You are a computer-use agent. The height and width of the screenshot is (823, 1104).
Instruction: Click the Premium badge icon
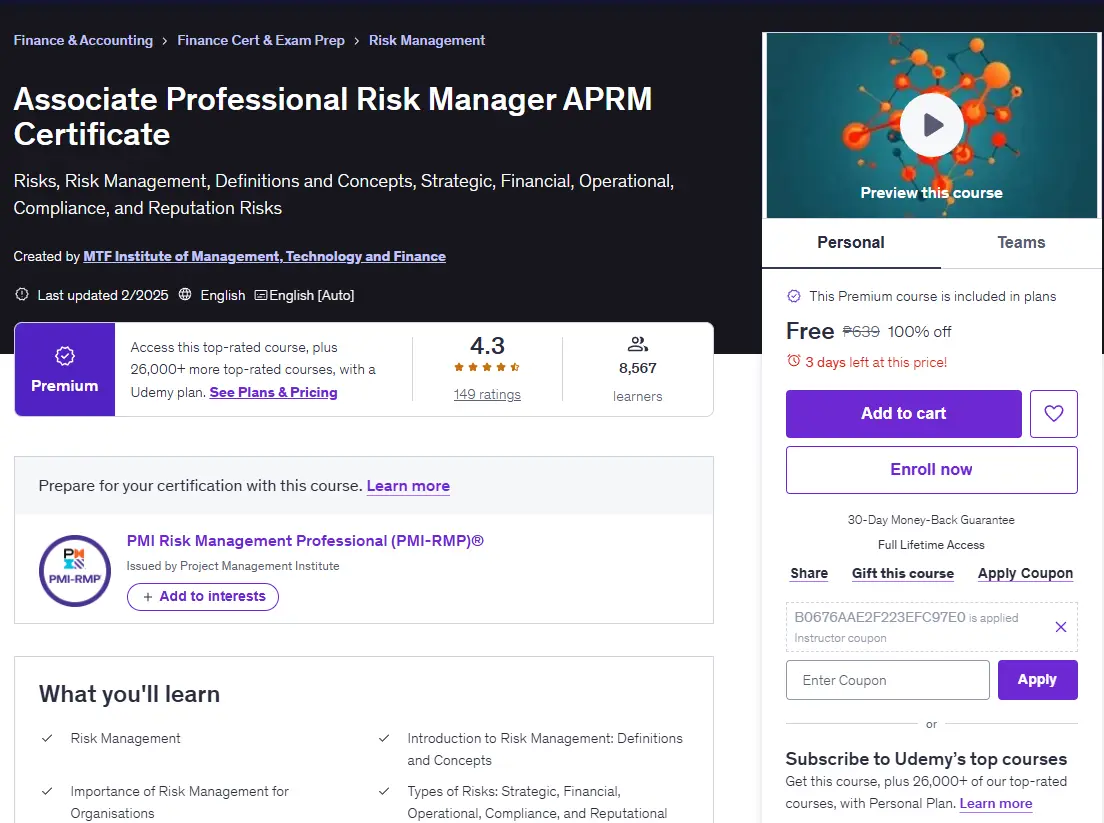(65, 356)
